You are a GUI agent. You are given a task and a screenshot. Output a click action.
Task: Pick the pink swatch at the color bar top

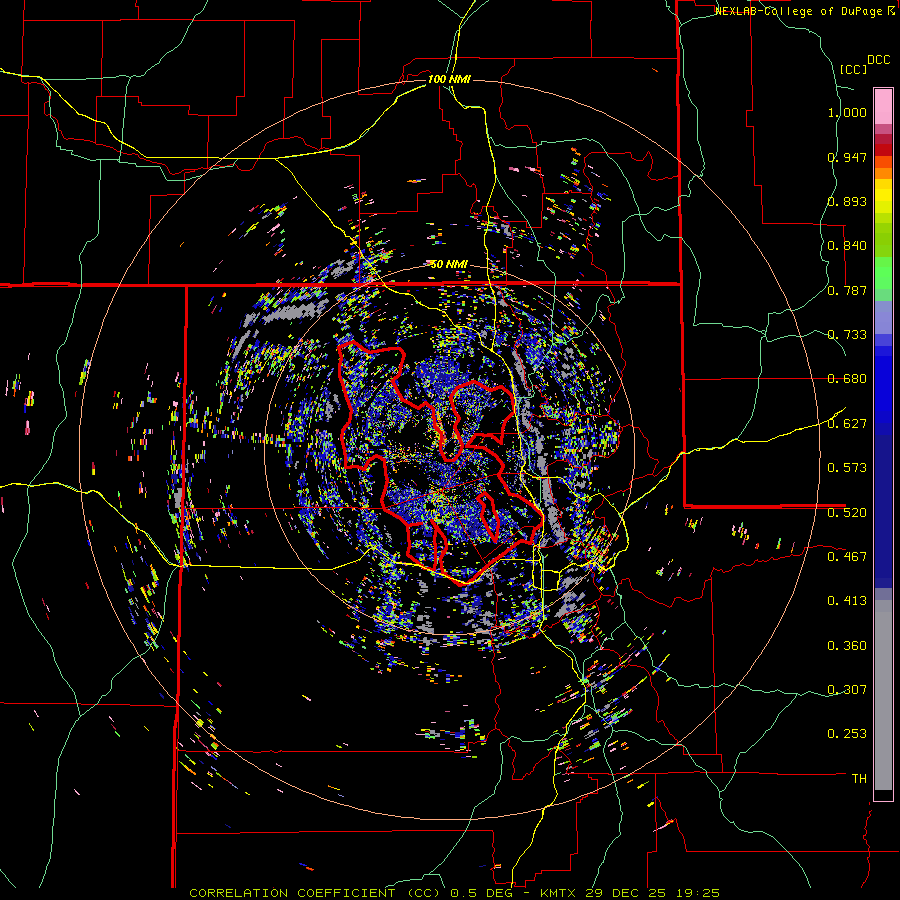click(x=883, y=106)
